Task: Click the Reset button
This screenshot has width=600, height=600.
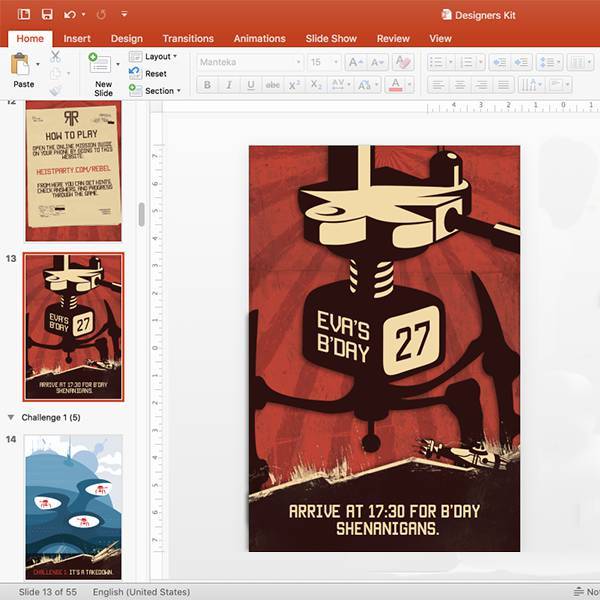Action: pos(148,73)
